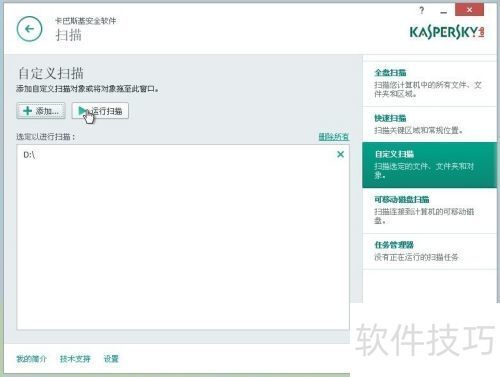The width and height of the screenshot is (500, 377).
Task: Click the Kaspersky logo
Action: point(447,32)
